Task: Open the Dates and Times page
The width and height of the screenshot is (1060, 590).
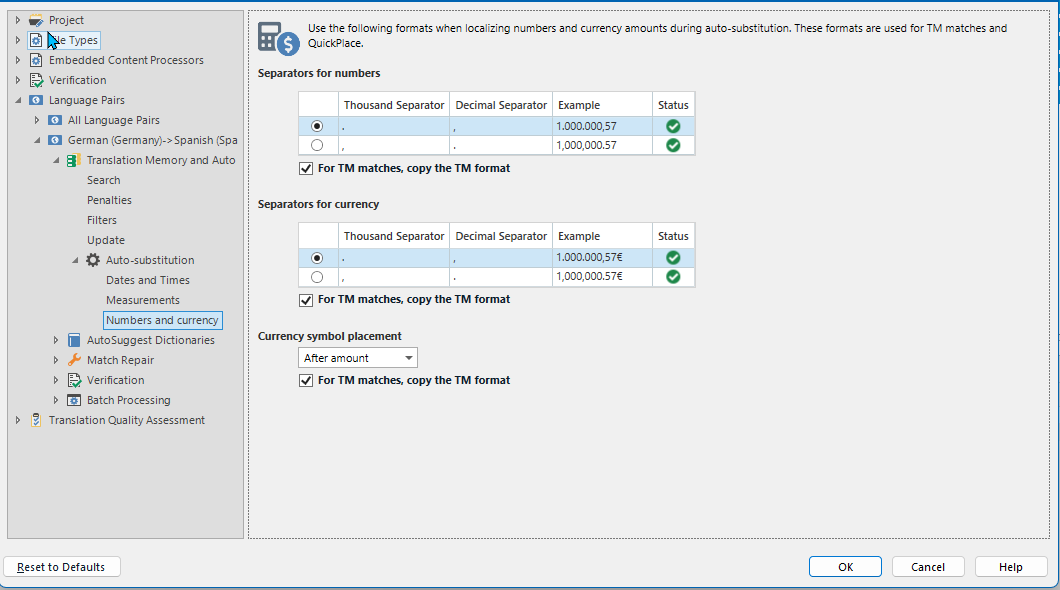Action: (x=148, y=280)
